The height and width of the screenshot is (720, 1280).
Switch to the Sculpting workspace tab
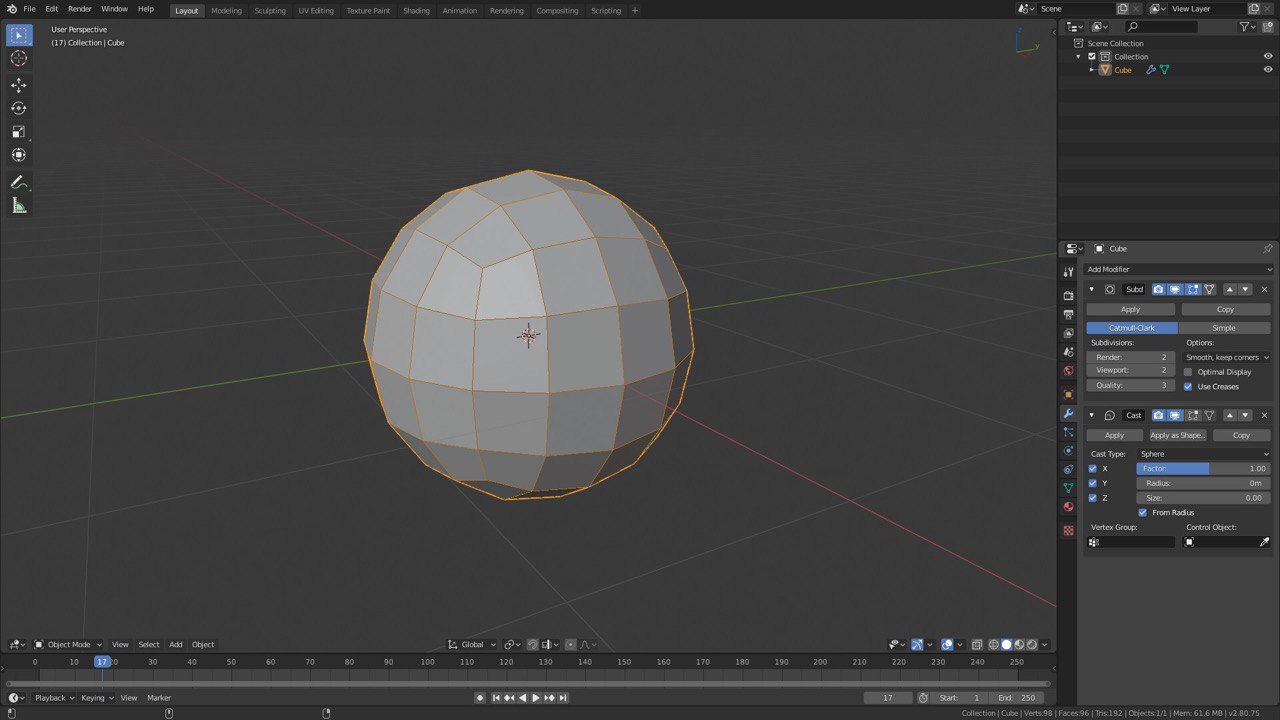269,10
